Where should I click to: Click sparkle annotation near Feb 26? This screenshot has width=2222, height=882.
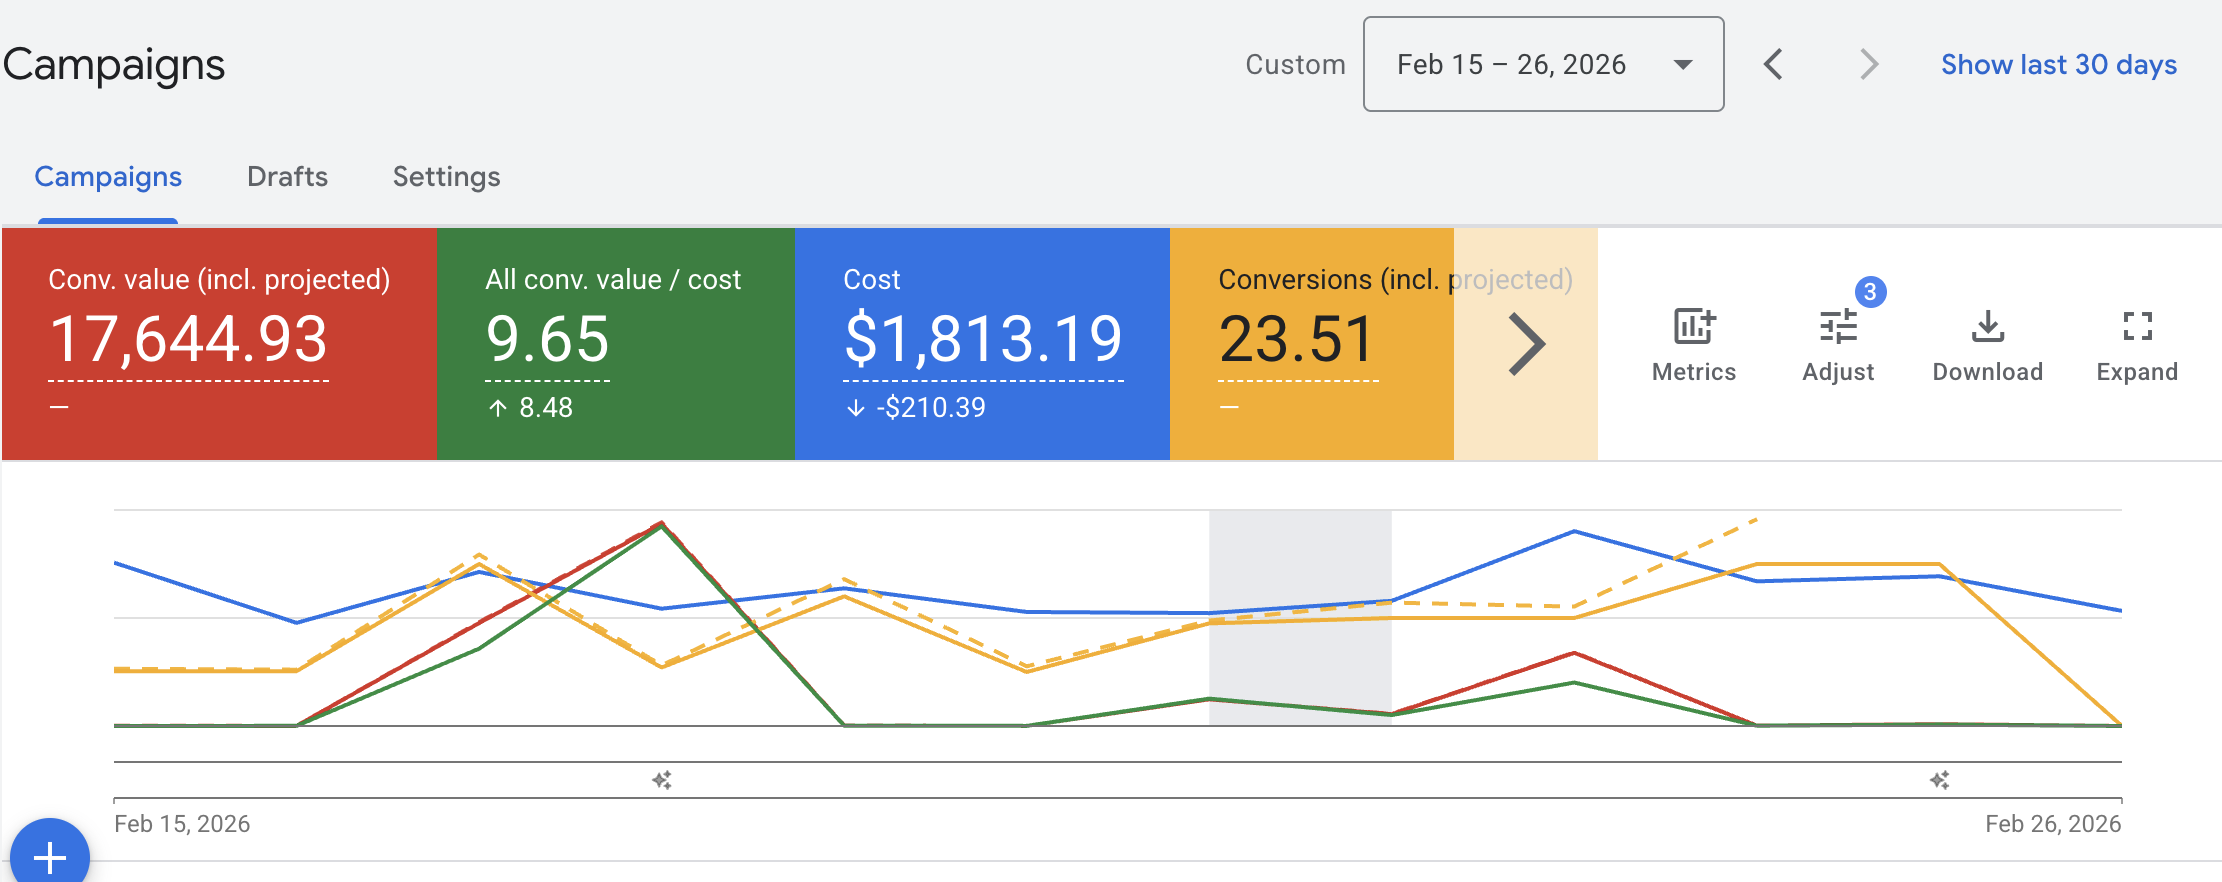click(1940, 780)
